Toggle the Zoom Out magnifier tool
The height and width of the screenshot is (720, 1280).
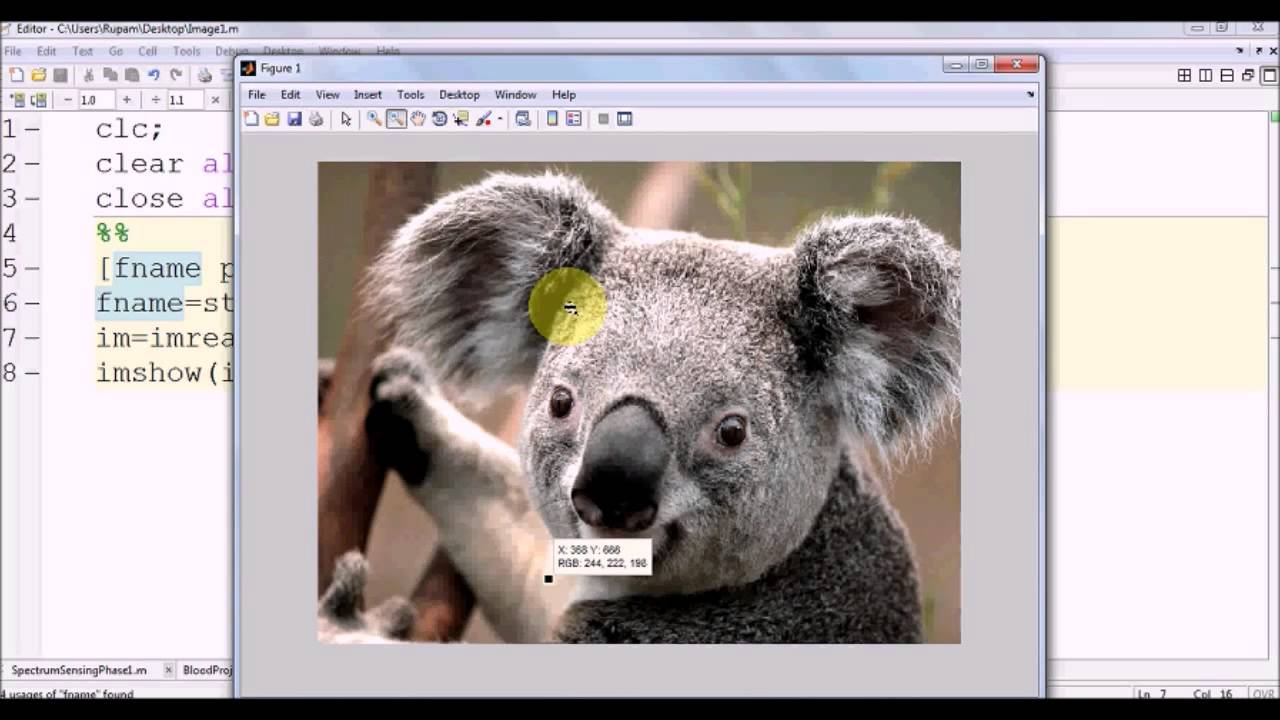coord(396,119)
